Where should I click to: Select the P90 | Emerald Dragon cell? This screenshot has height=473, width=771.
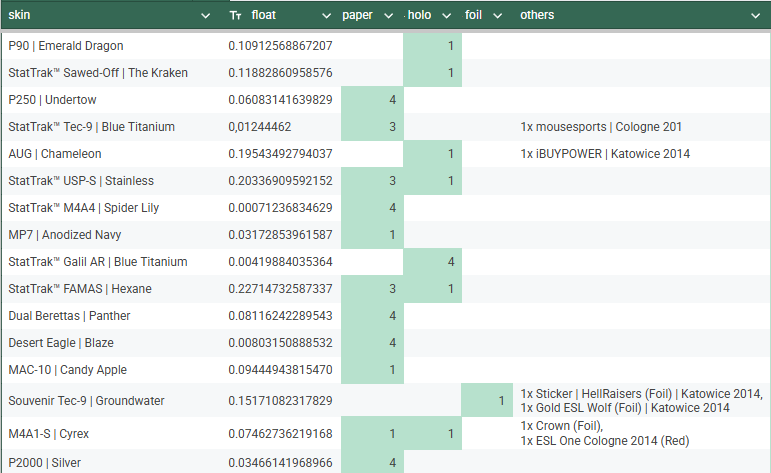click(113, 46)
